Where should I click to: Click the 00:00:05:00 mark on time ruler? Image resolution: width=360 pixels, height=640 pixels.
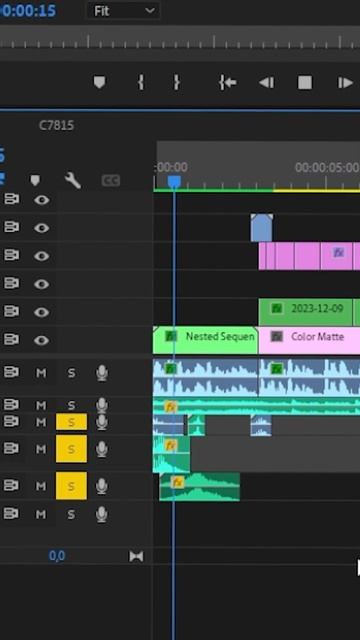(x=327, y=167)
